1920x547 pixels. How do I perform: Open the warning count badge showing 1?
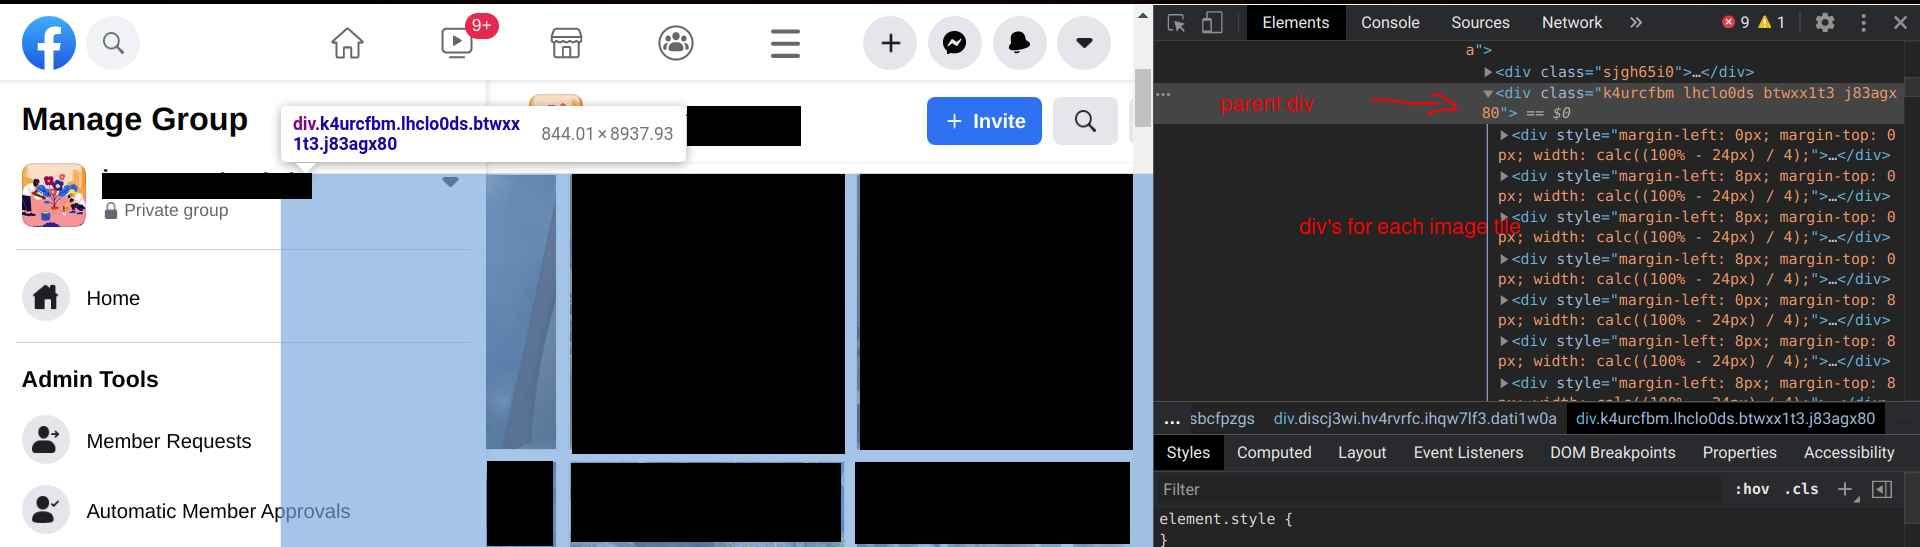[x=1771, y=22]
